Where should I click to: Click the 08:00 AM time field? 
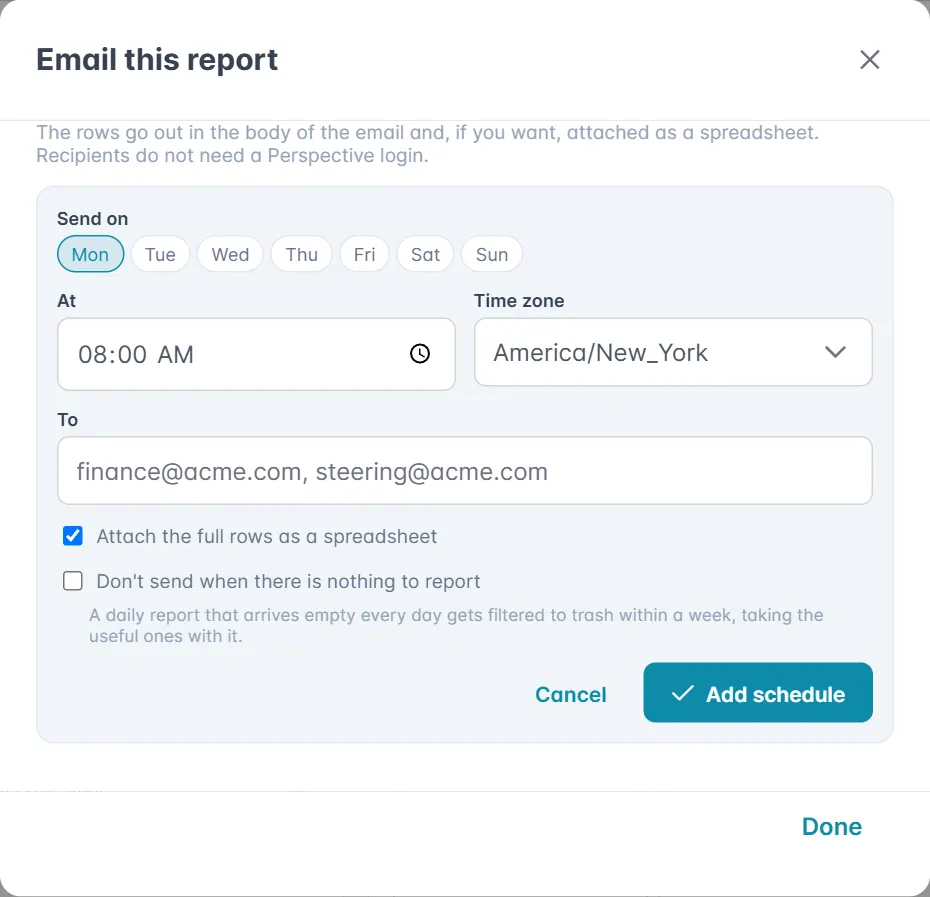(256, 354)
